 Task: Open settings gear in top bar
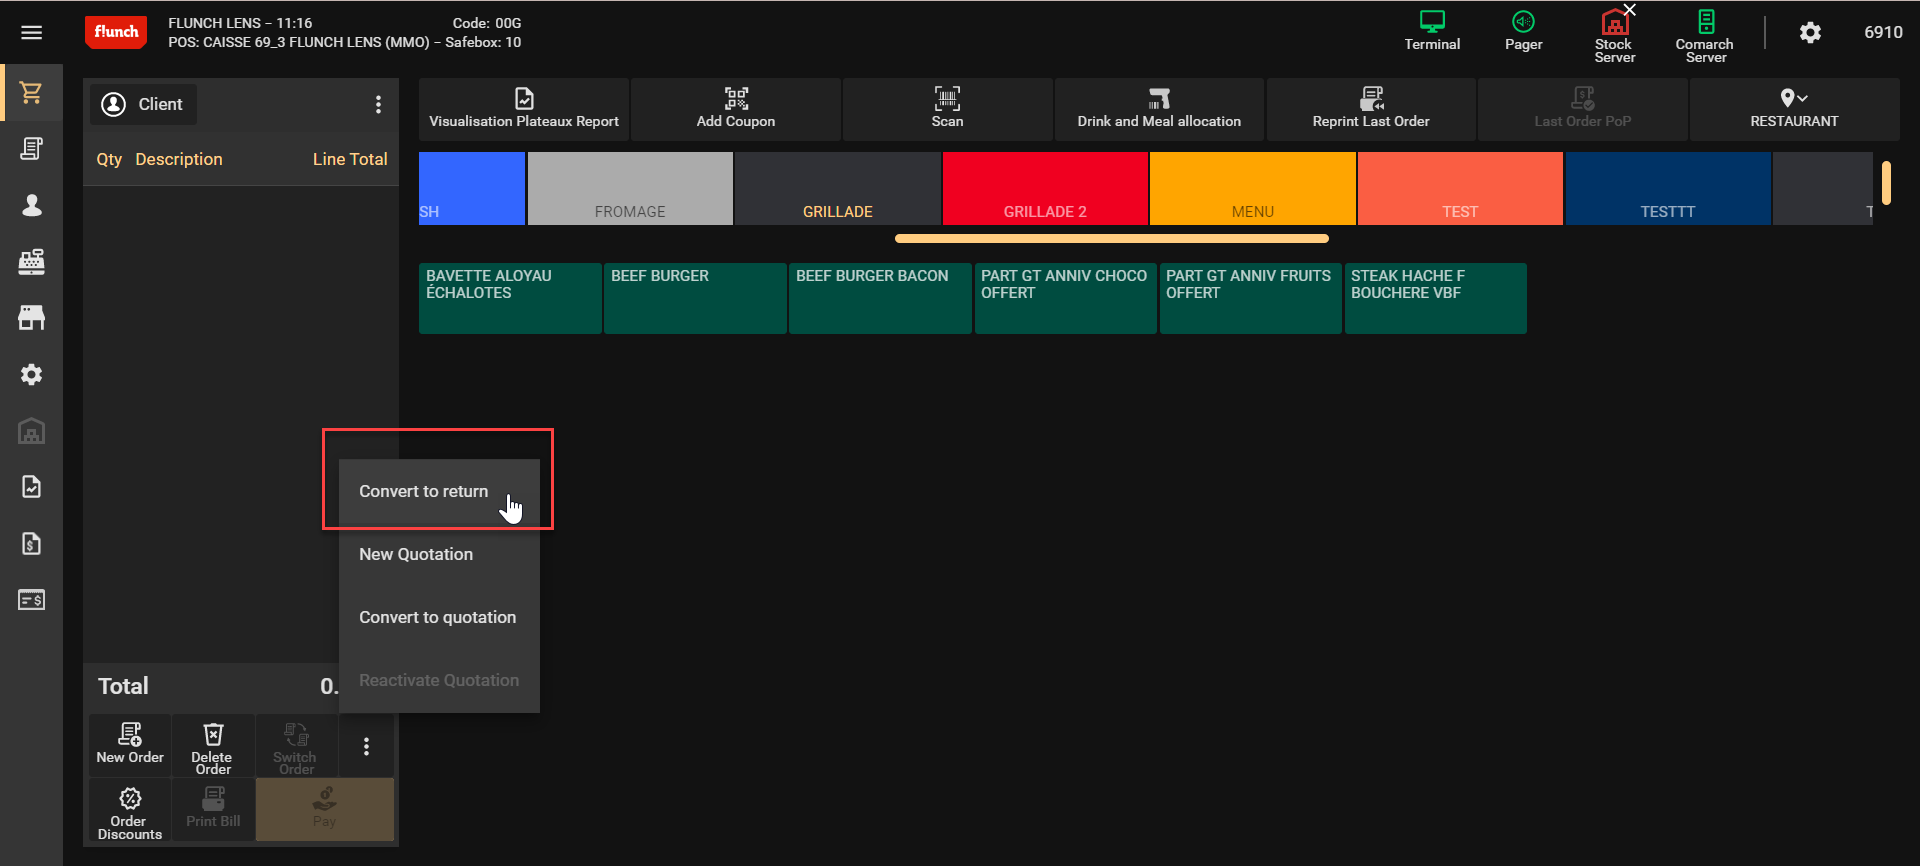point(1809,33)
